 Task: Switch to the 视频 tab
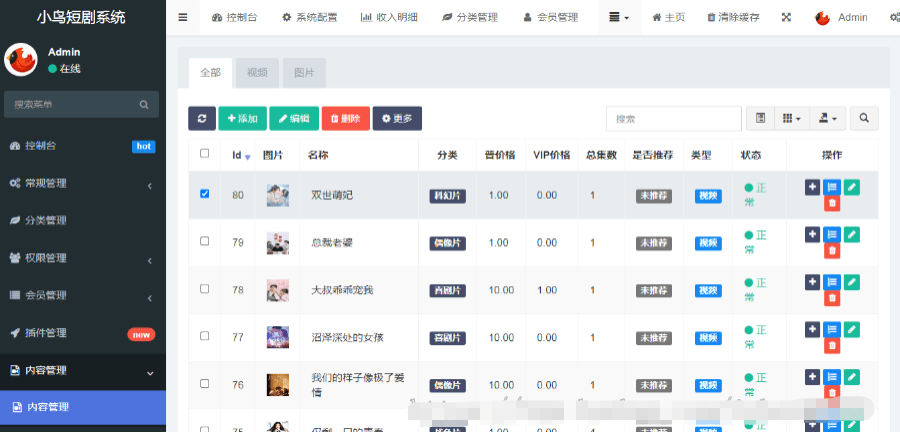(257, 73)
